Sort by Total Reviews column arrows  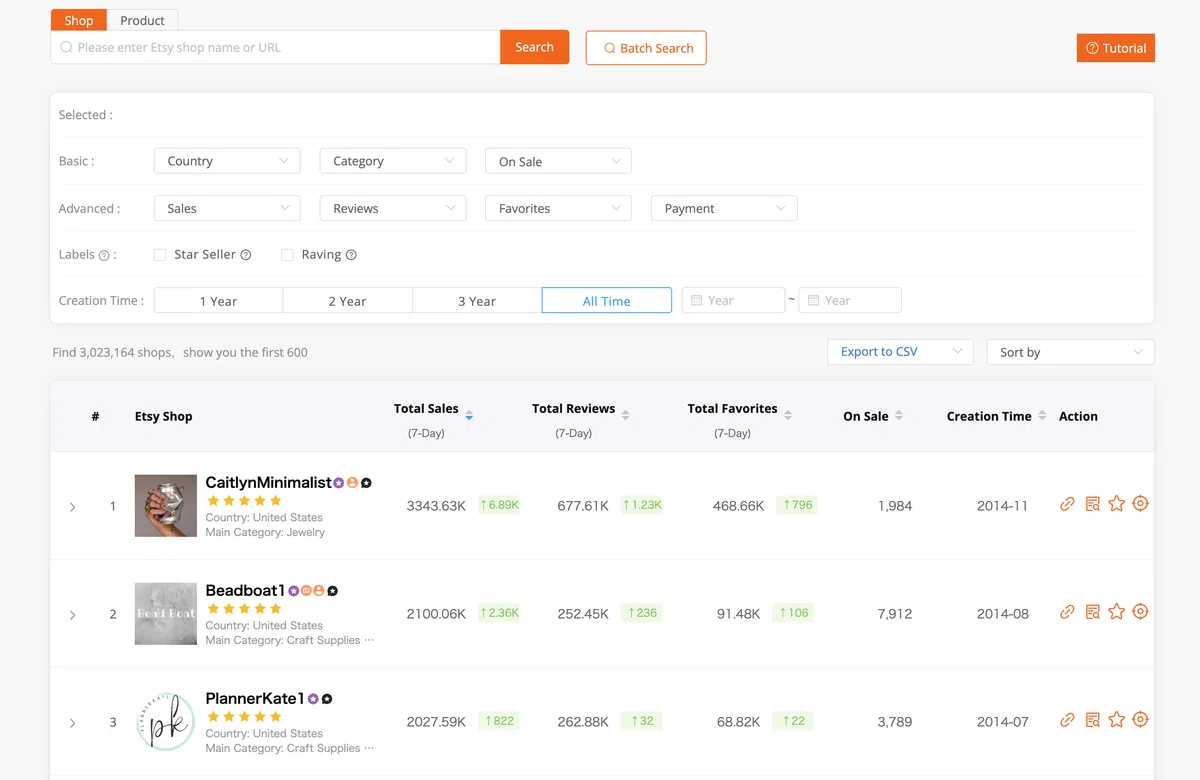tap(626, 415)
